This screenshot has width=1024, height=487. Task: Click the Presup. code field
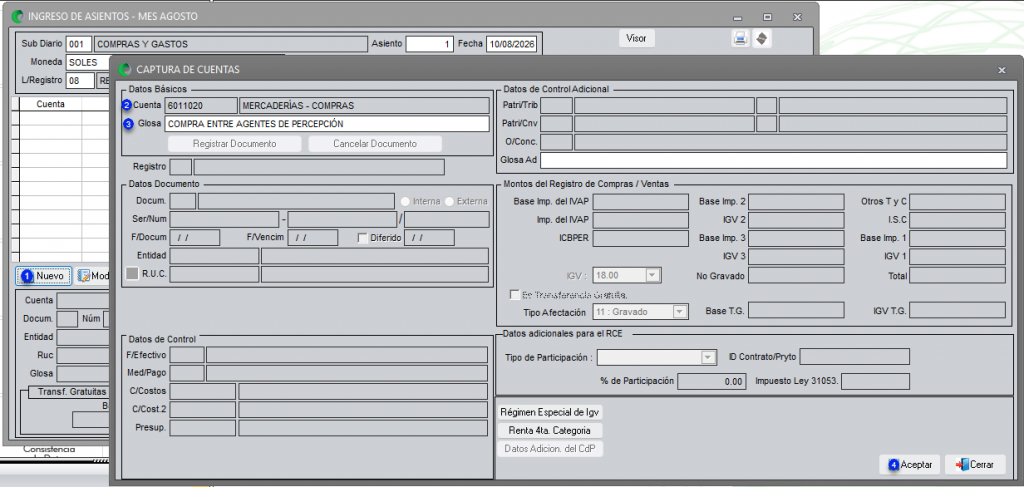click(x=202, y=428)
